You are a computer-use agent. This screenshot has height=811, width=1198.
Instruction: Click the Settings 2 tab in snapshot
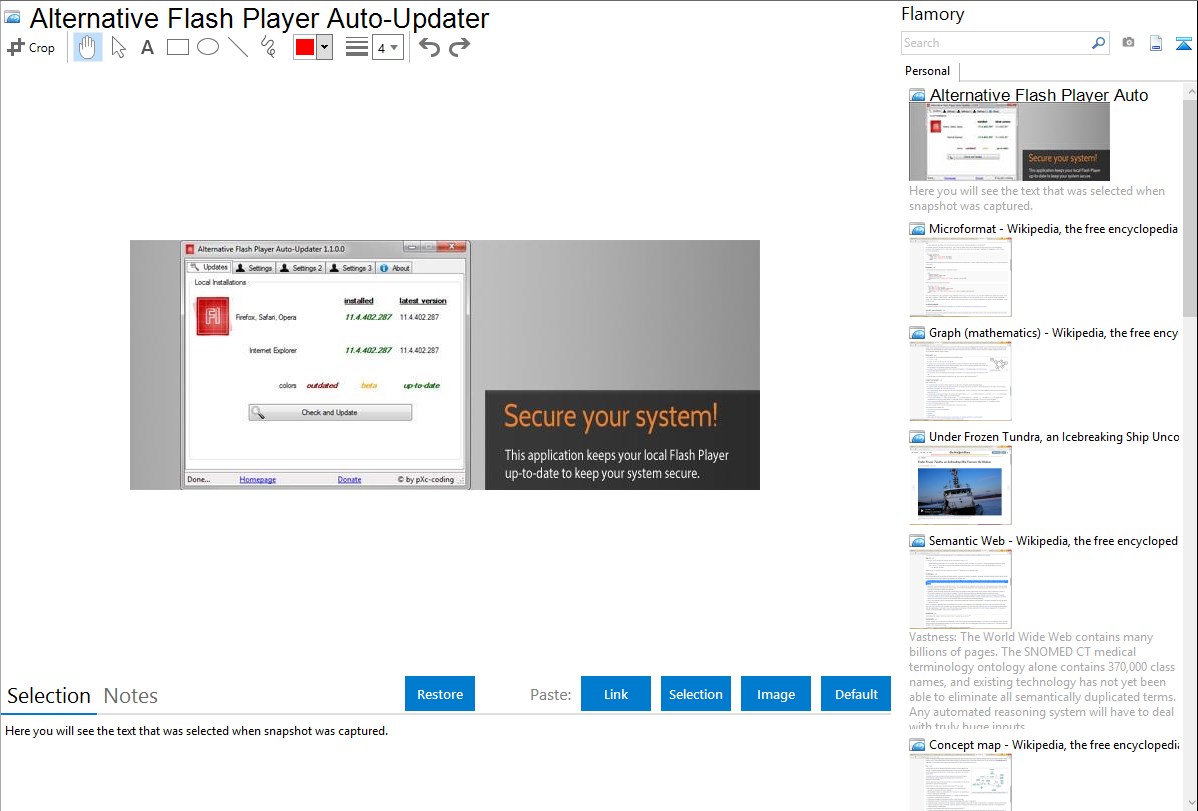(x=301, y=268)
